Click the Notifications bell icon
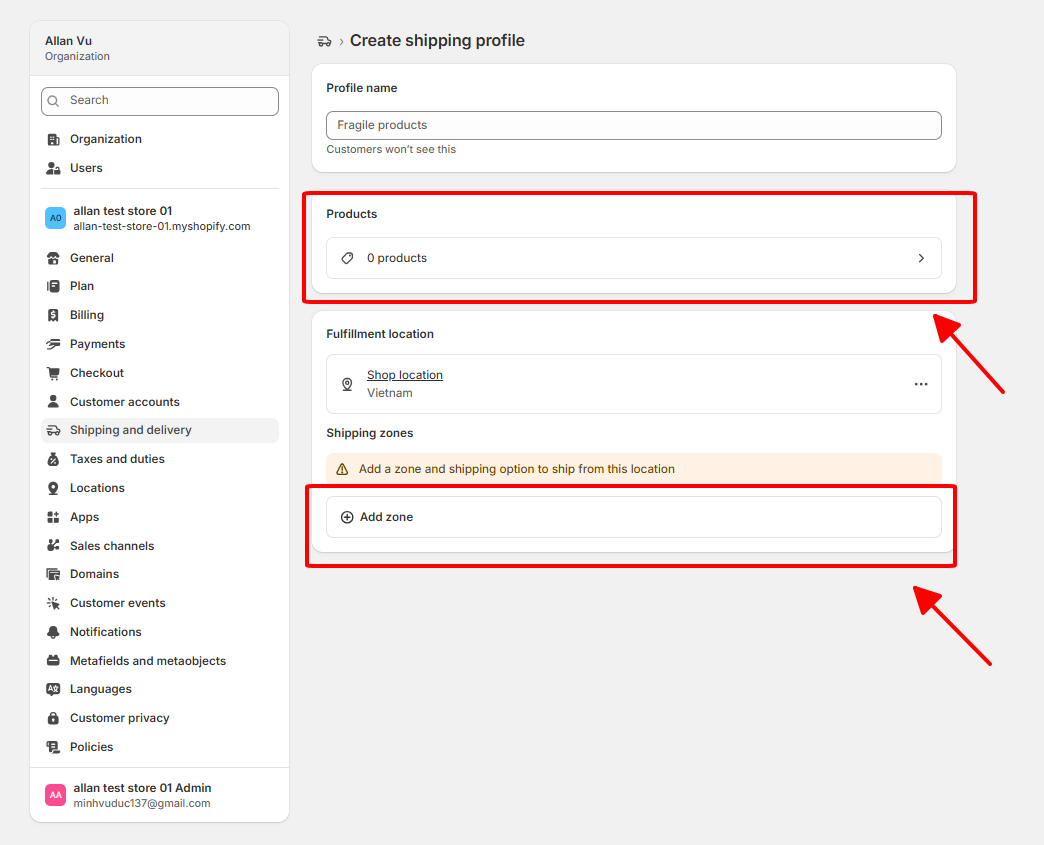 coord(53,632)
